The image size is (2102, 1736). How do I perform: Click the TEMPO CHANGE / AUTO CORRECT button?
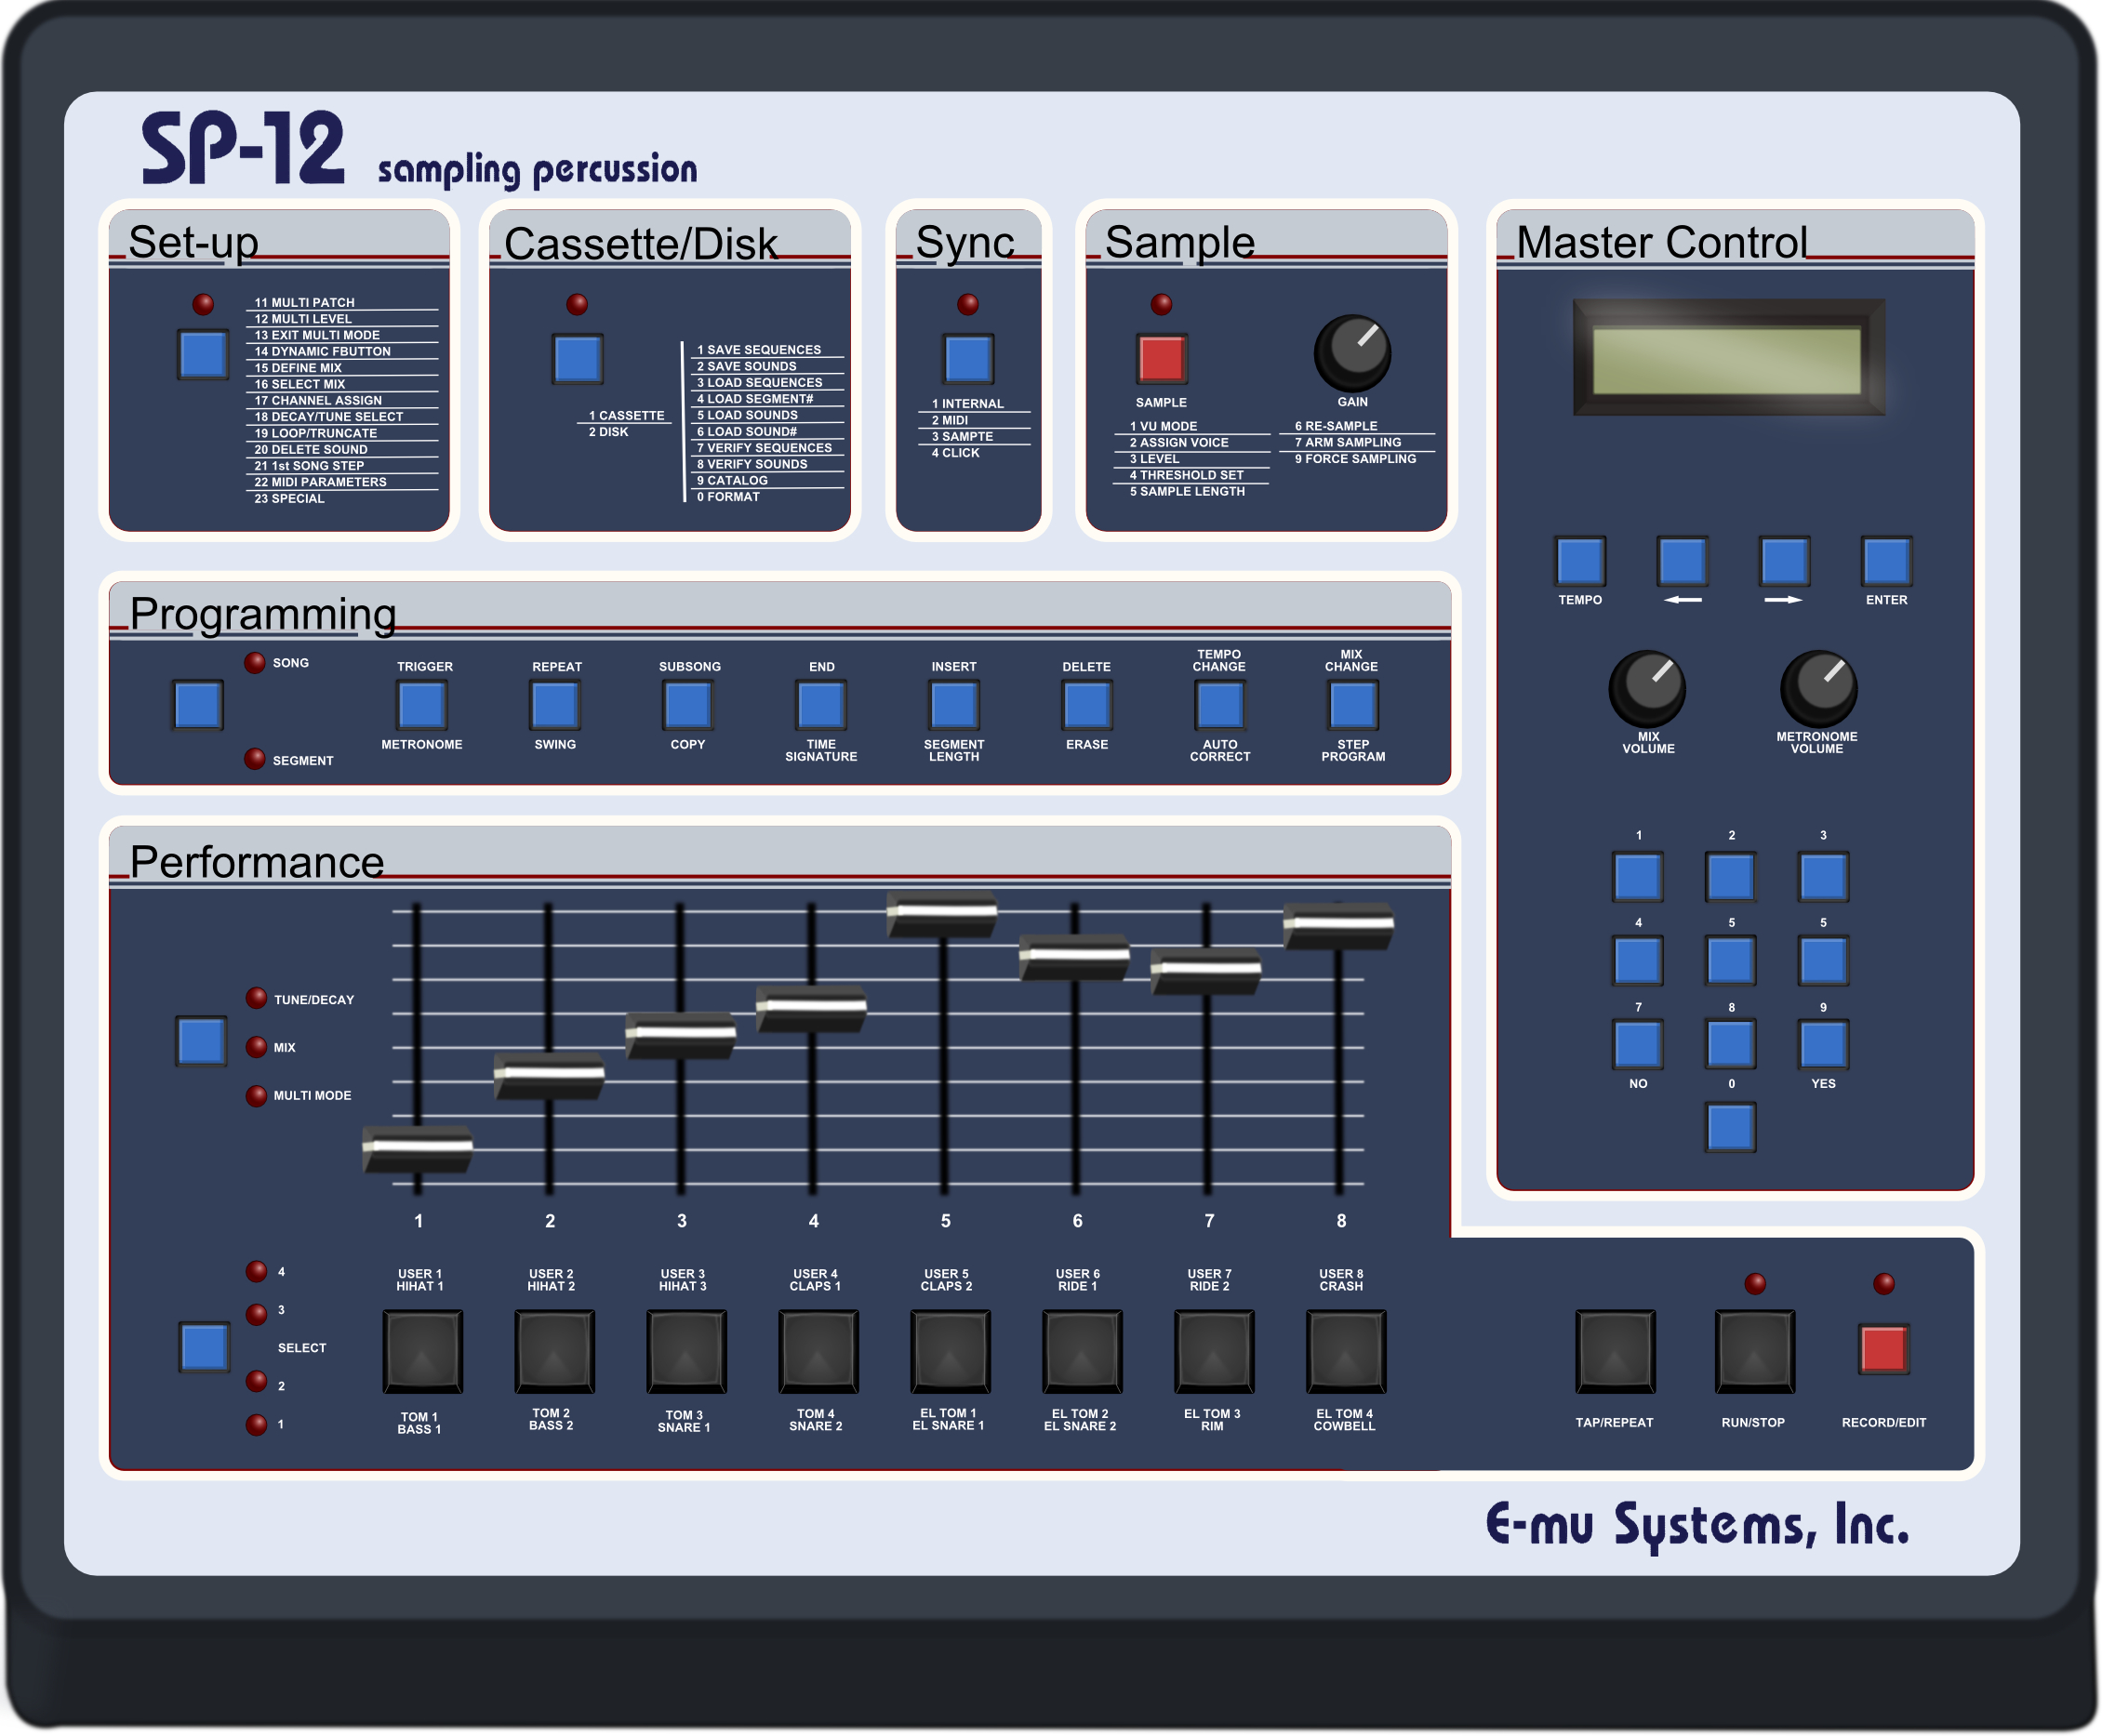point(1219,705)
